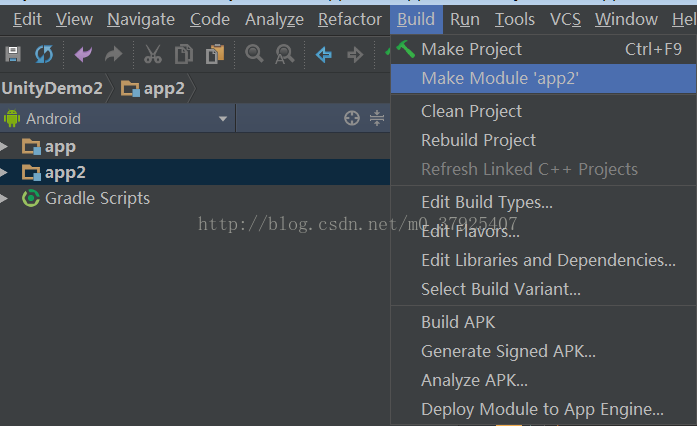The image size is (697, 426).
Task: Click the app2 module folder icon in tree
Action: [31, 172]
